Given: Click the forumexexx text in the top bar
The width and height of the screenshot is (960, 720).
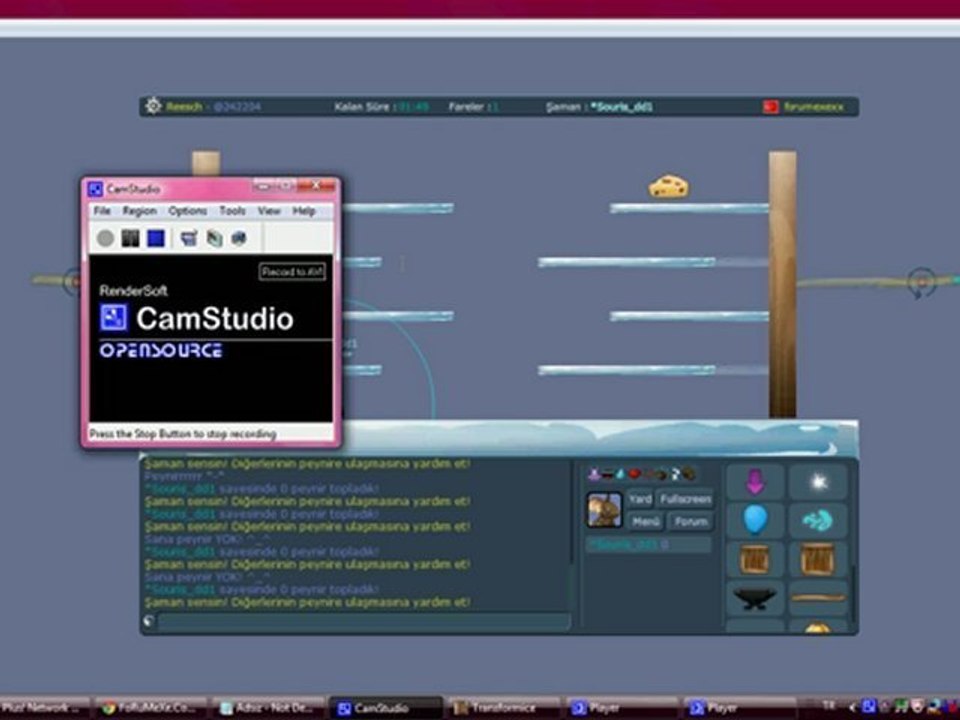Looking at the screenshot, I should pyautogui.click(x=814, y=107).
